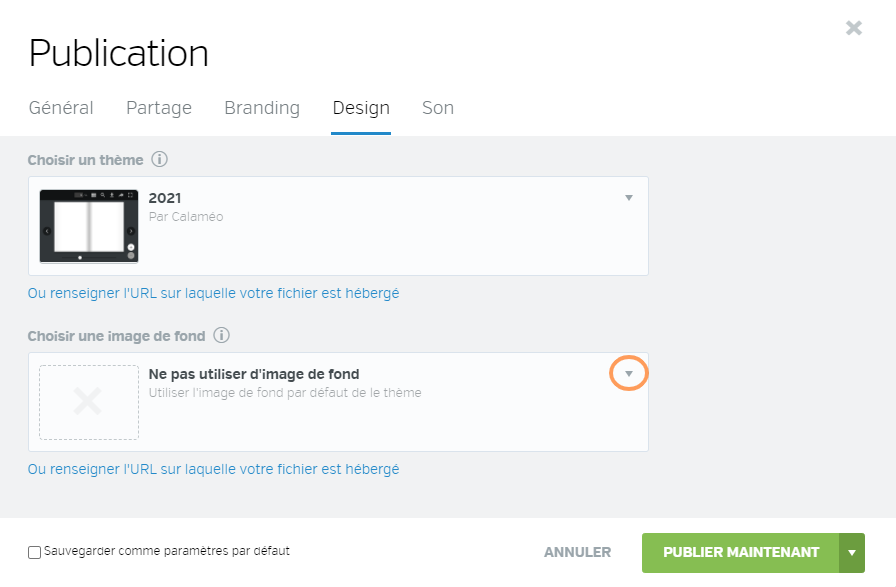Expand the 2021 theme dropdown arrow
The image size is (896, 587).
coord(629,198)
